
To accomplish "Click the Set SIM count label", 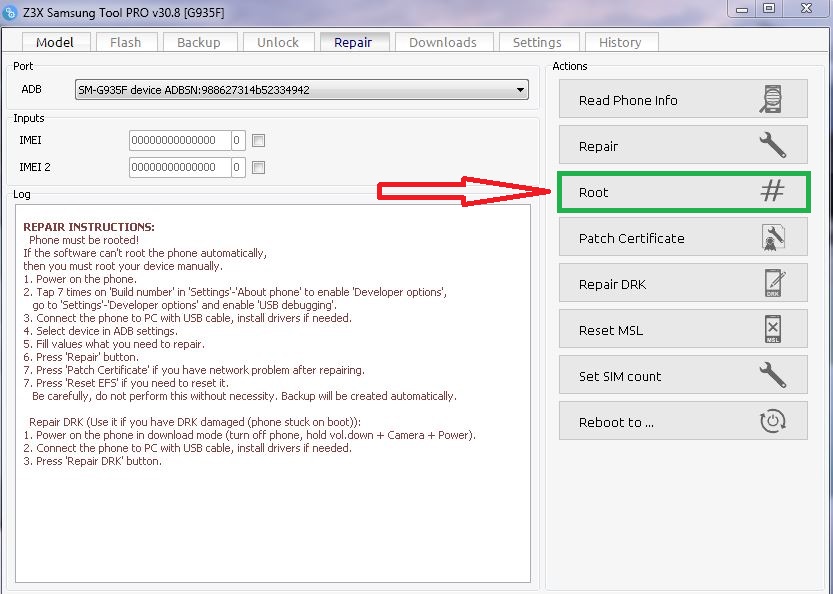I will (x=620, y=377).
